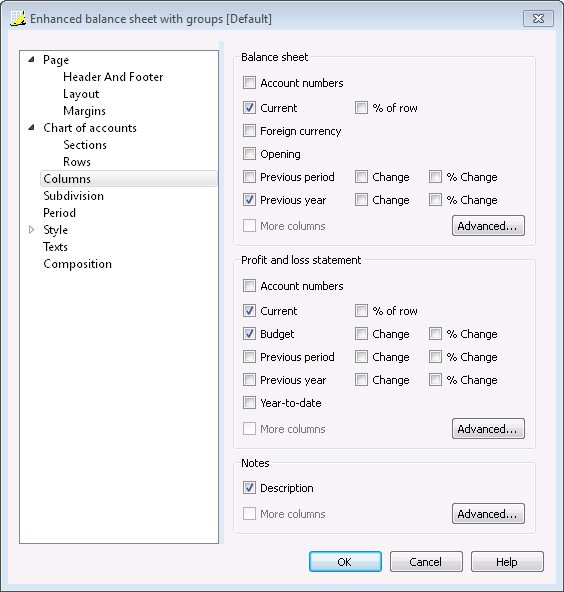
Task: Expand the Style tree node
Action: (x=32, y=230)
